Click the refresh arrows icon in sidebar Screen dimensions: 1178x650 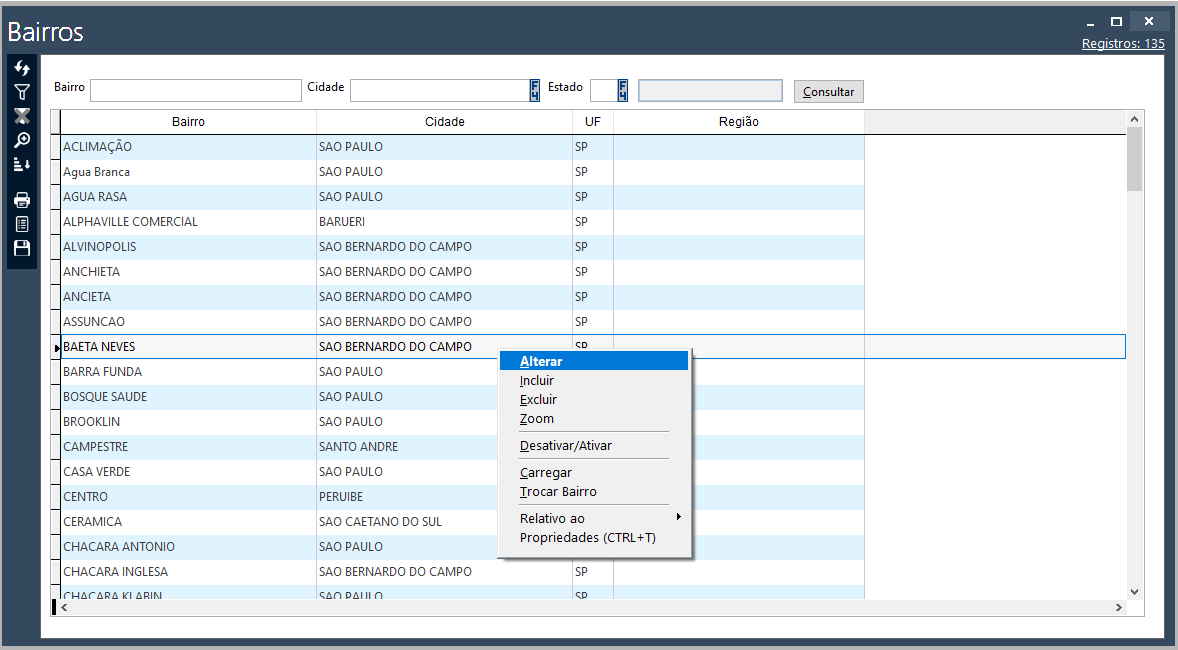(22, 68)
